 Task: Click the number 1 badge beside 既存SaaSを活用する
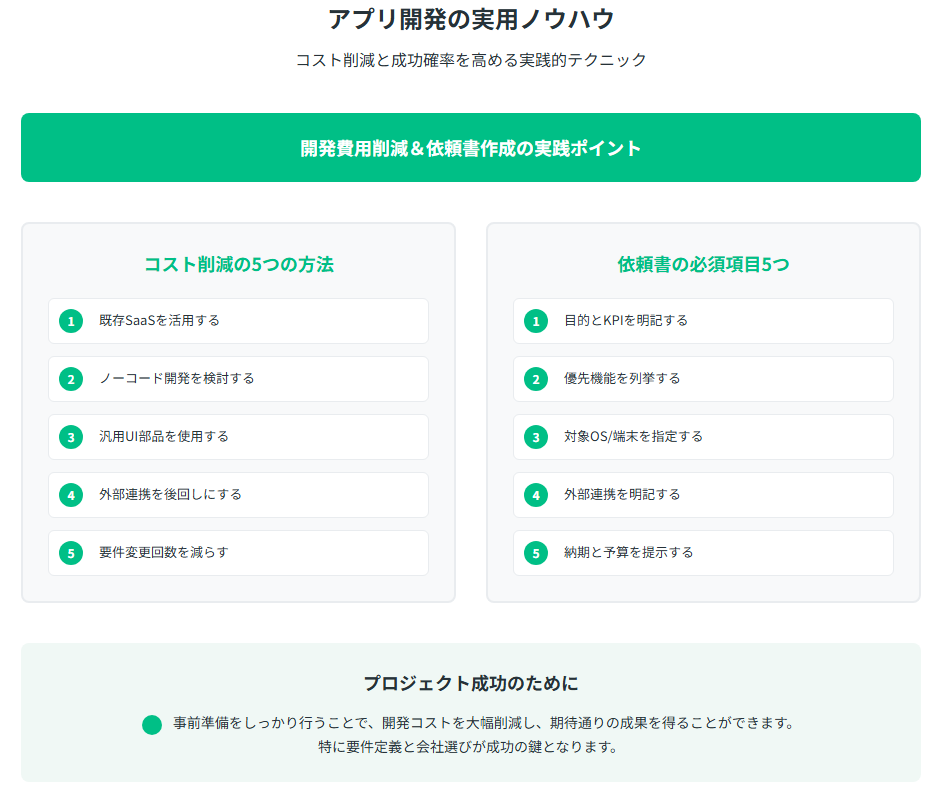click(71, 321)
